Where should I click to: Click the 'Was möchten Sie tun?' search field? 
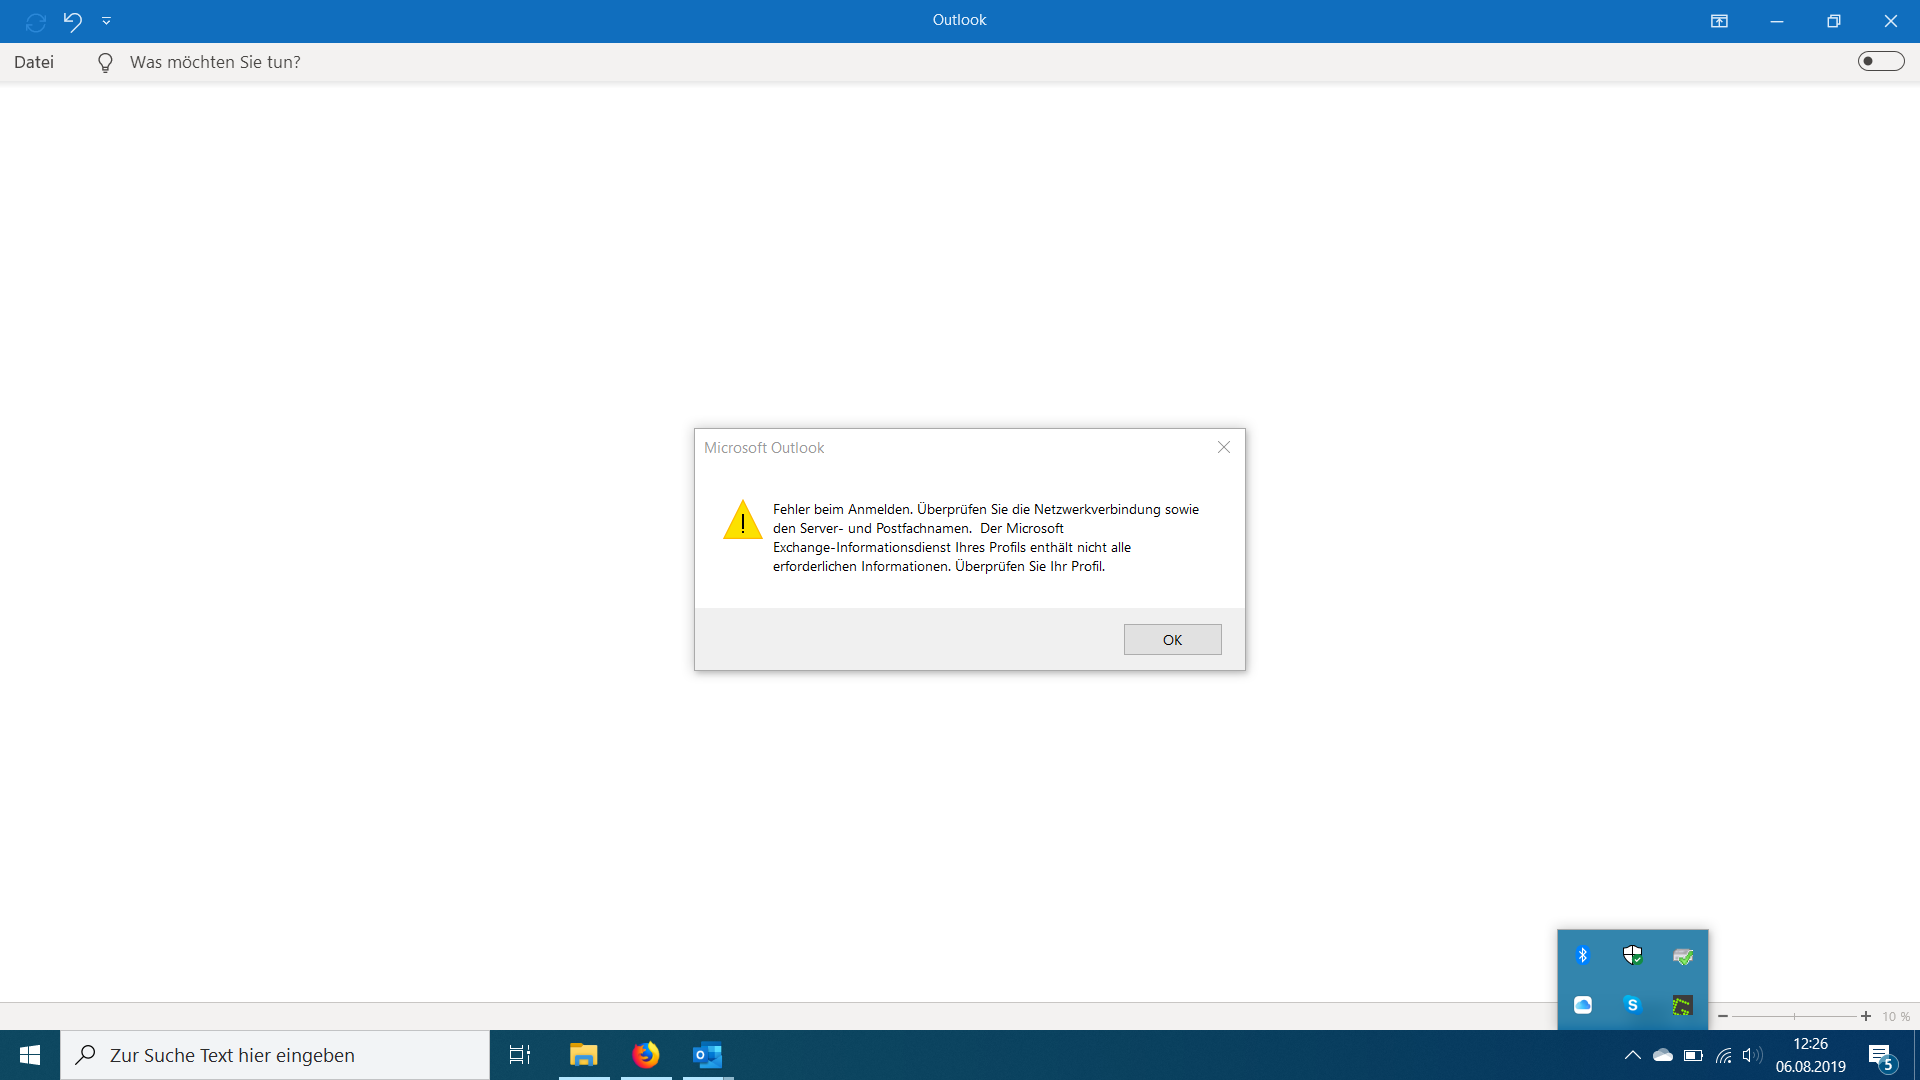215,62
